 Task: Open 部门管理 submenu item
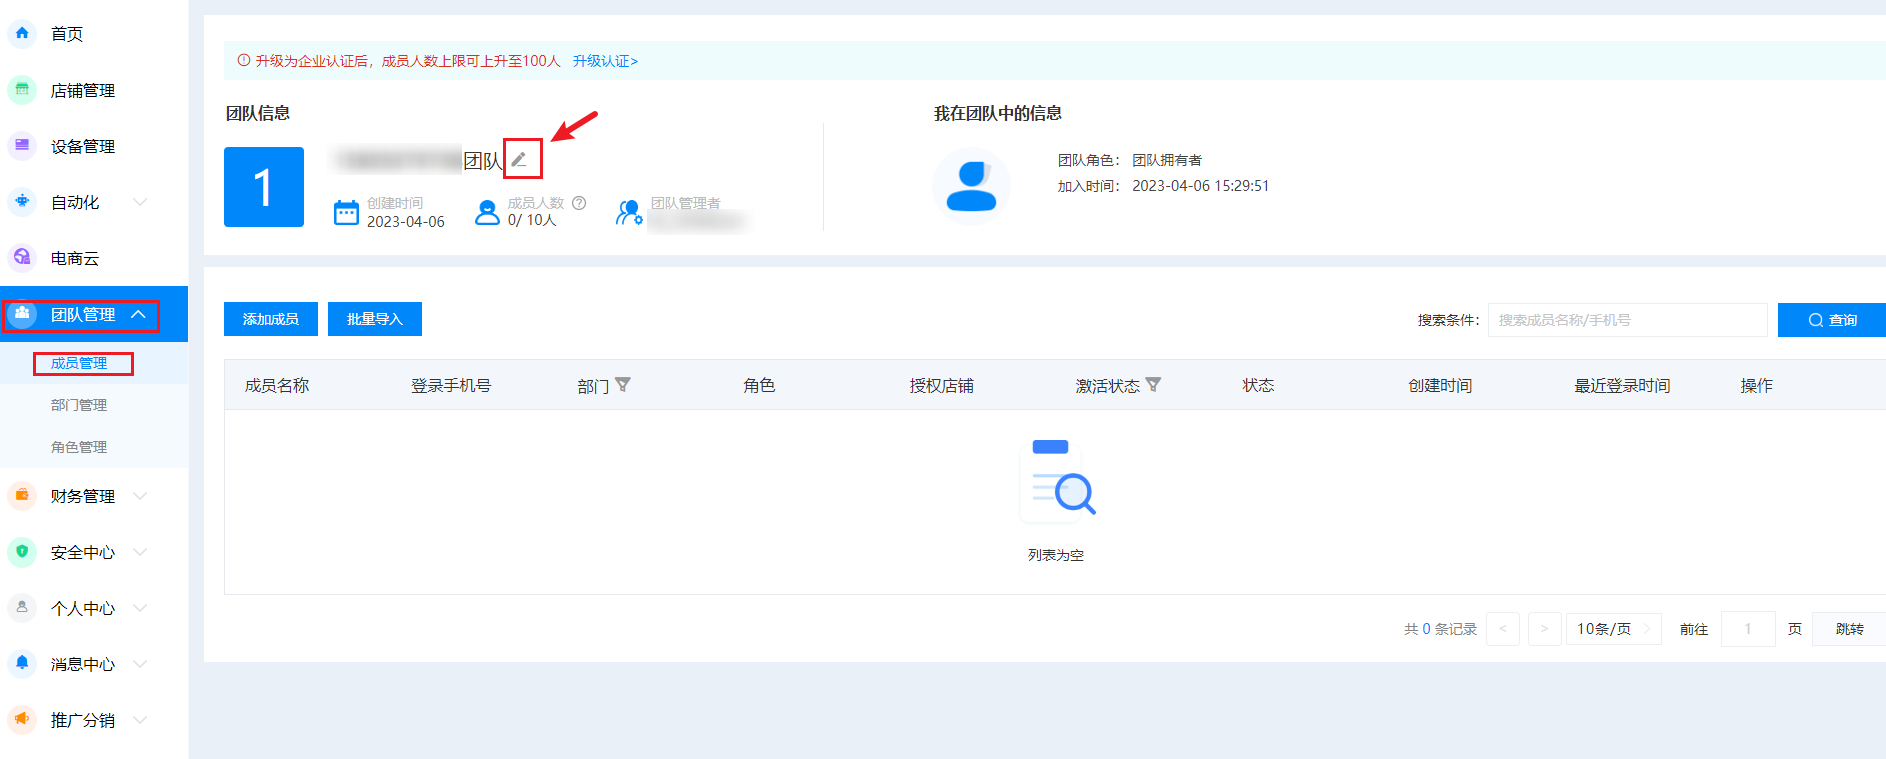(x=79, y=405)
